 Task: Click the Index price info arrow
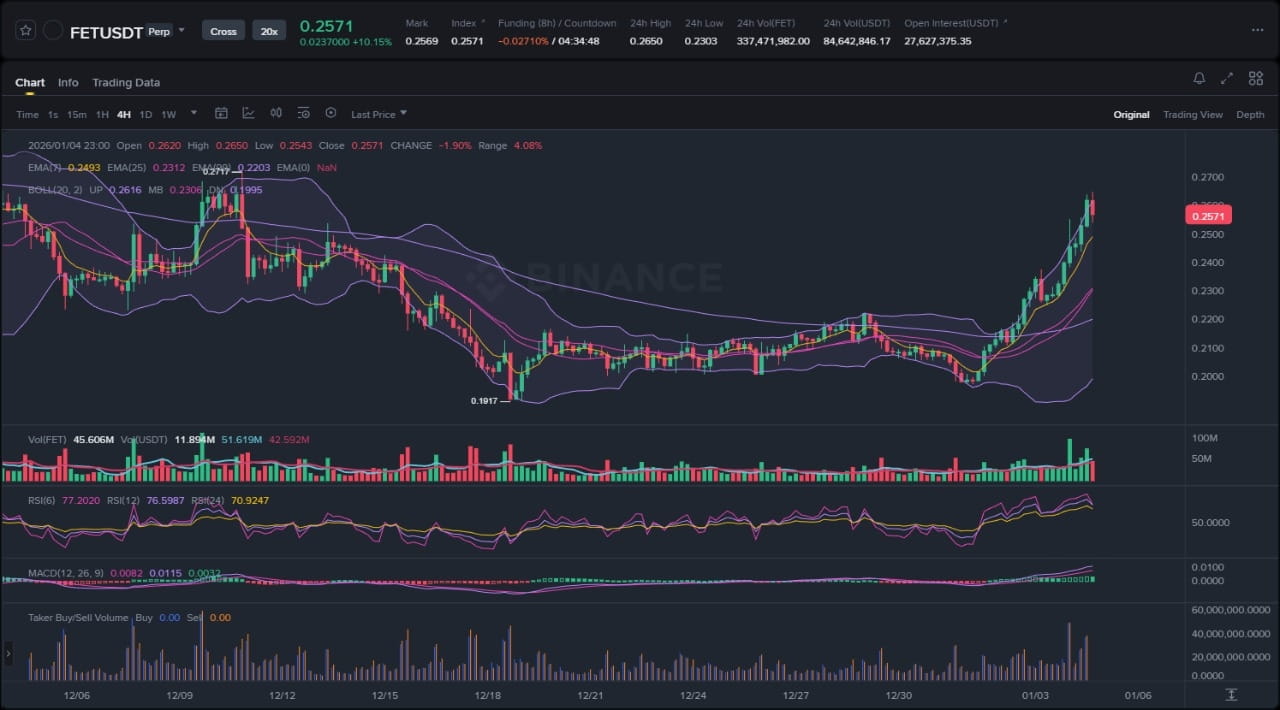click(x=483, y=21)
